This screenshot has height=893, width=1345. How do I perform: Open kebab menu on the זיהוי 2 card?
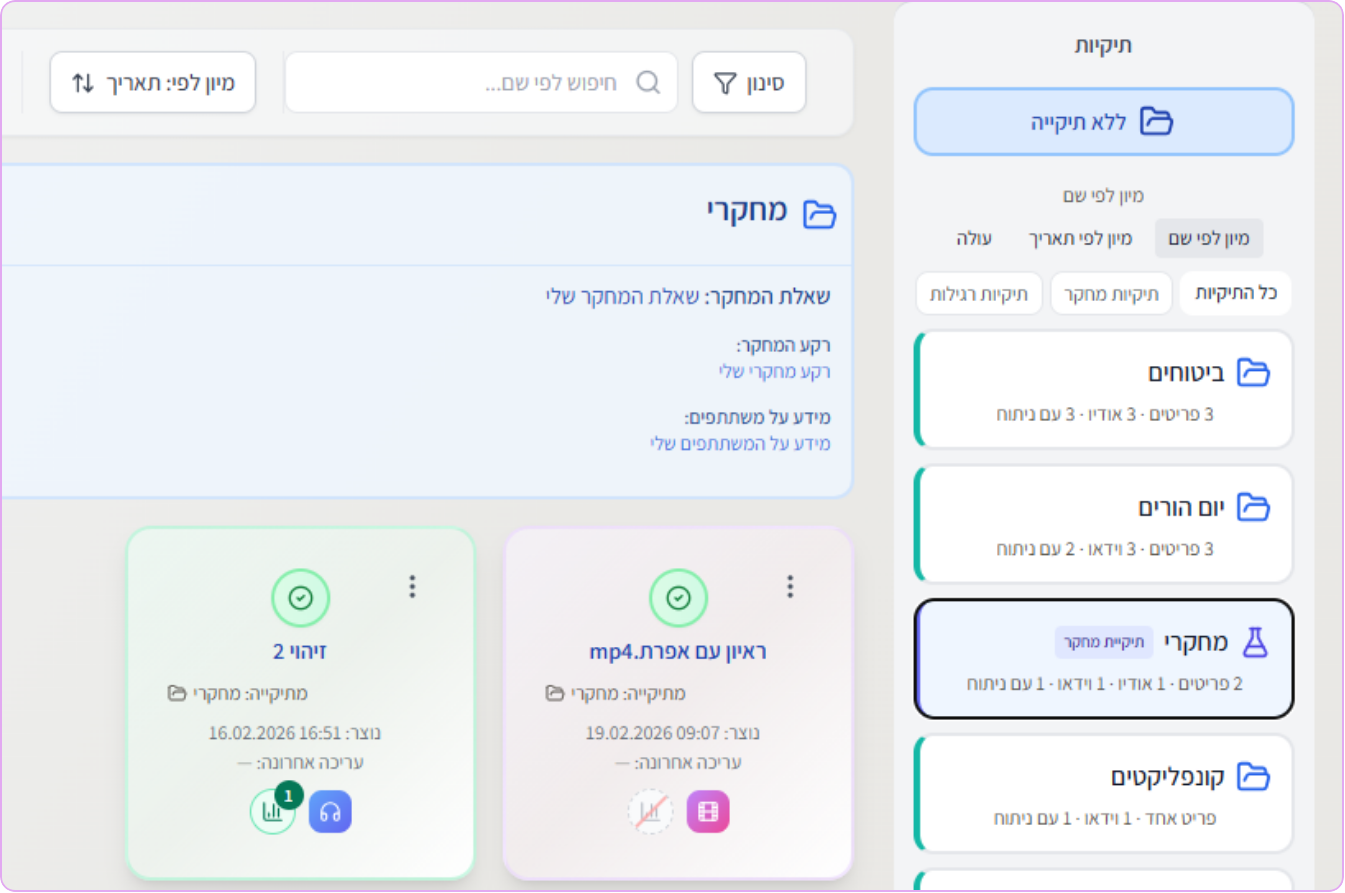[411, 586]
